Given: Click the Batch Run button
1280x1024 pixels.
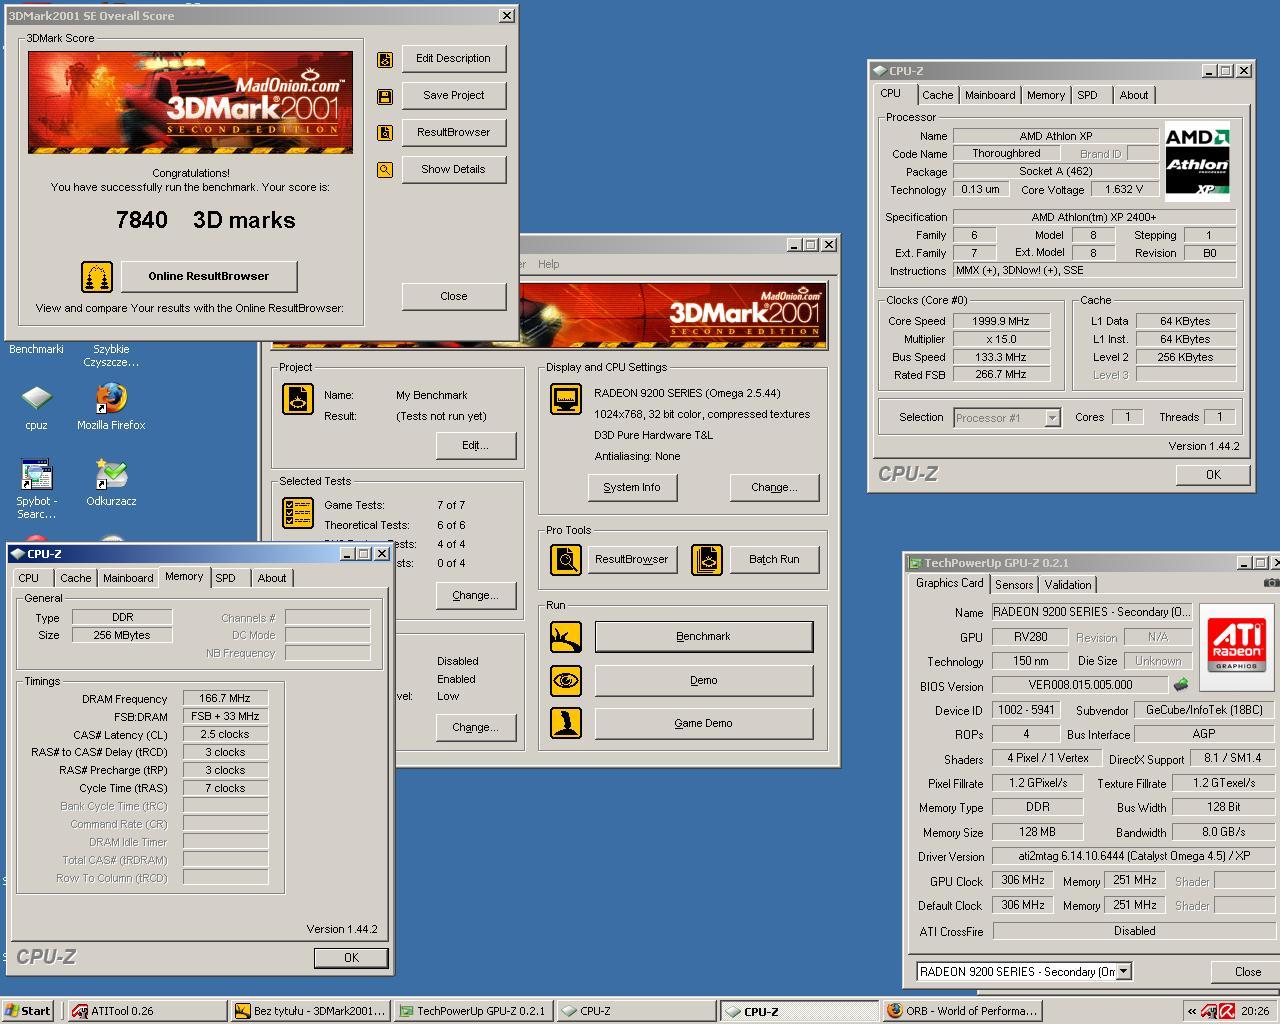Looking at the screenshot, I should click(x=774, y=559).
